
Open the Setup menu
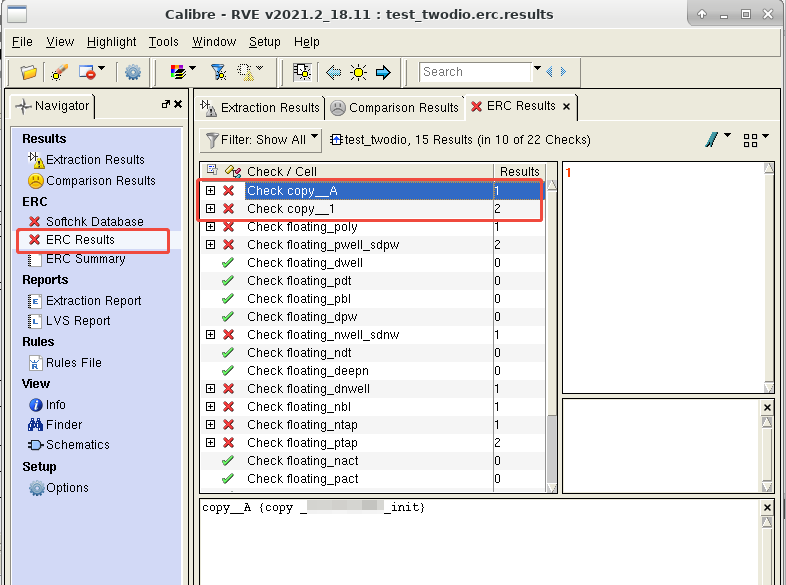(264, 42)
